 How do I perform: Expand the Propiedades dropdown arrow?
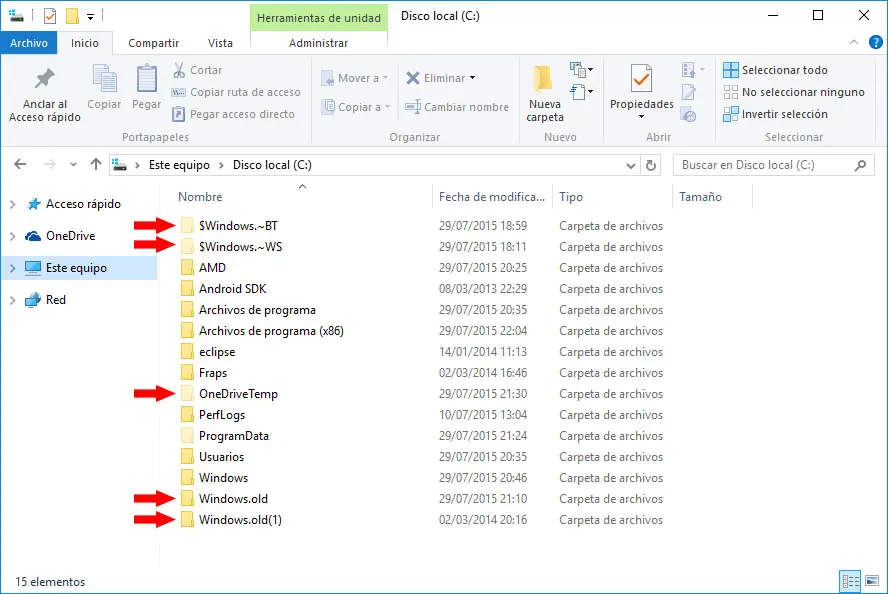pos(642,117)
